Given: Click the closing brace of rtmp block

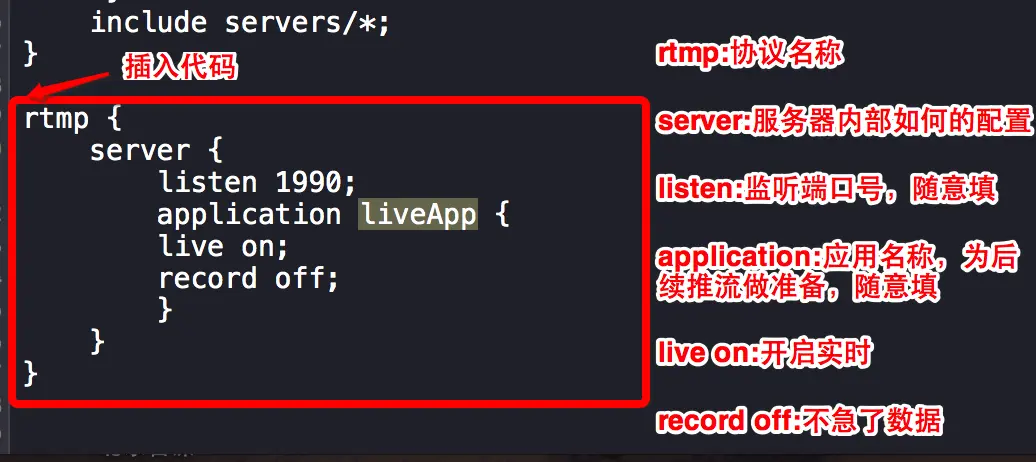Looking at the screenshot, I should click(x=30, y=373).
